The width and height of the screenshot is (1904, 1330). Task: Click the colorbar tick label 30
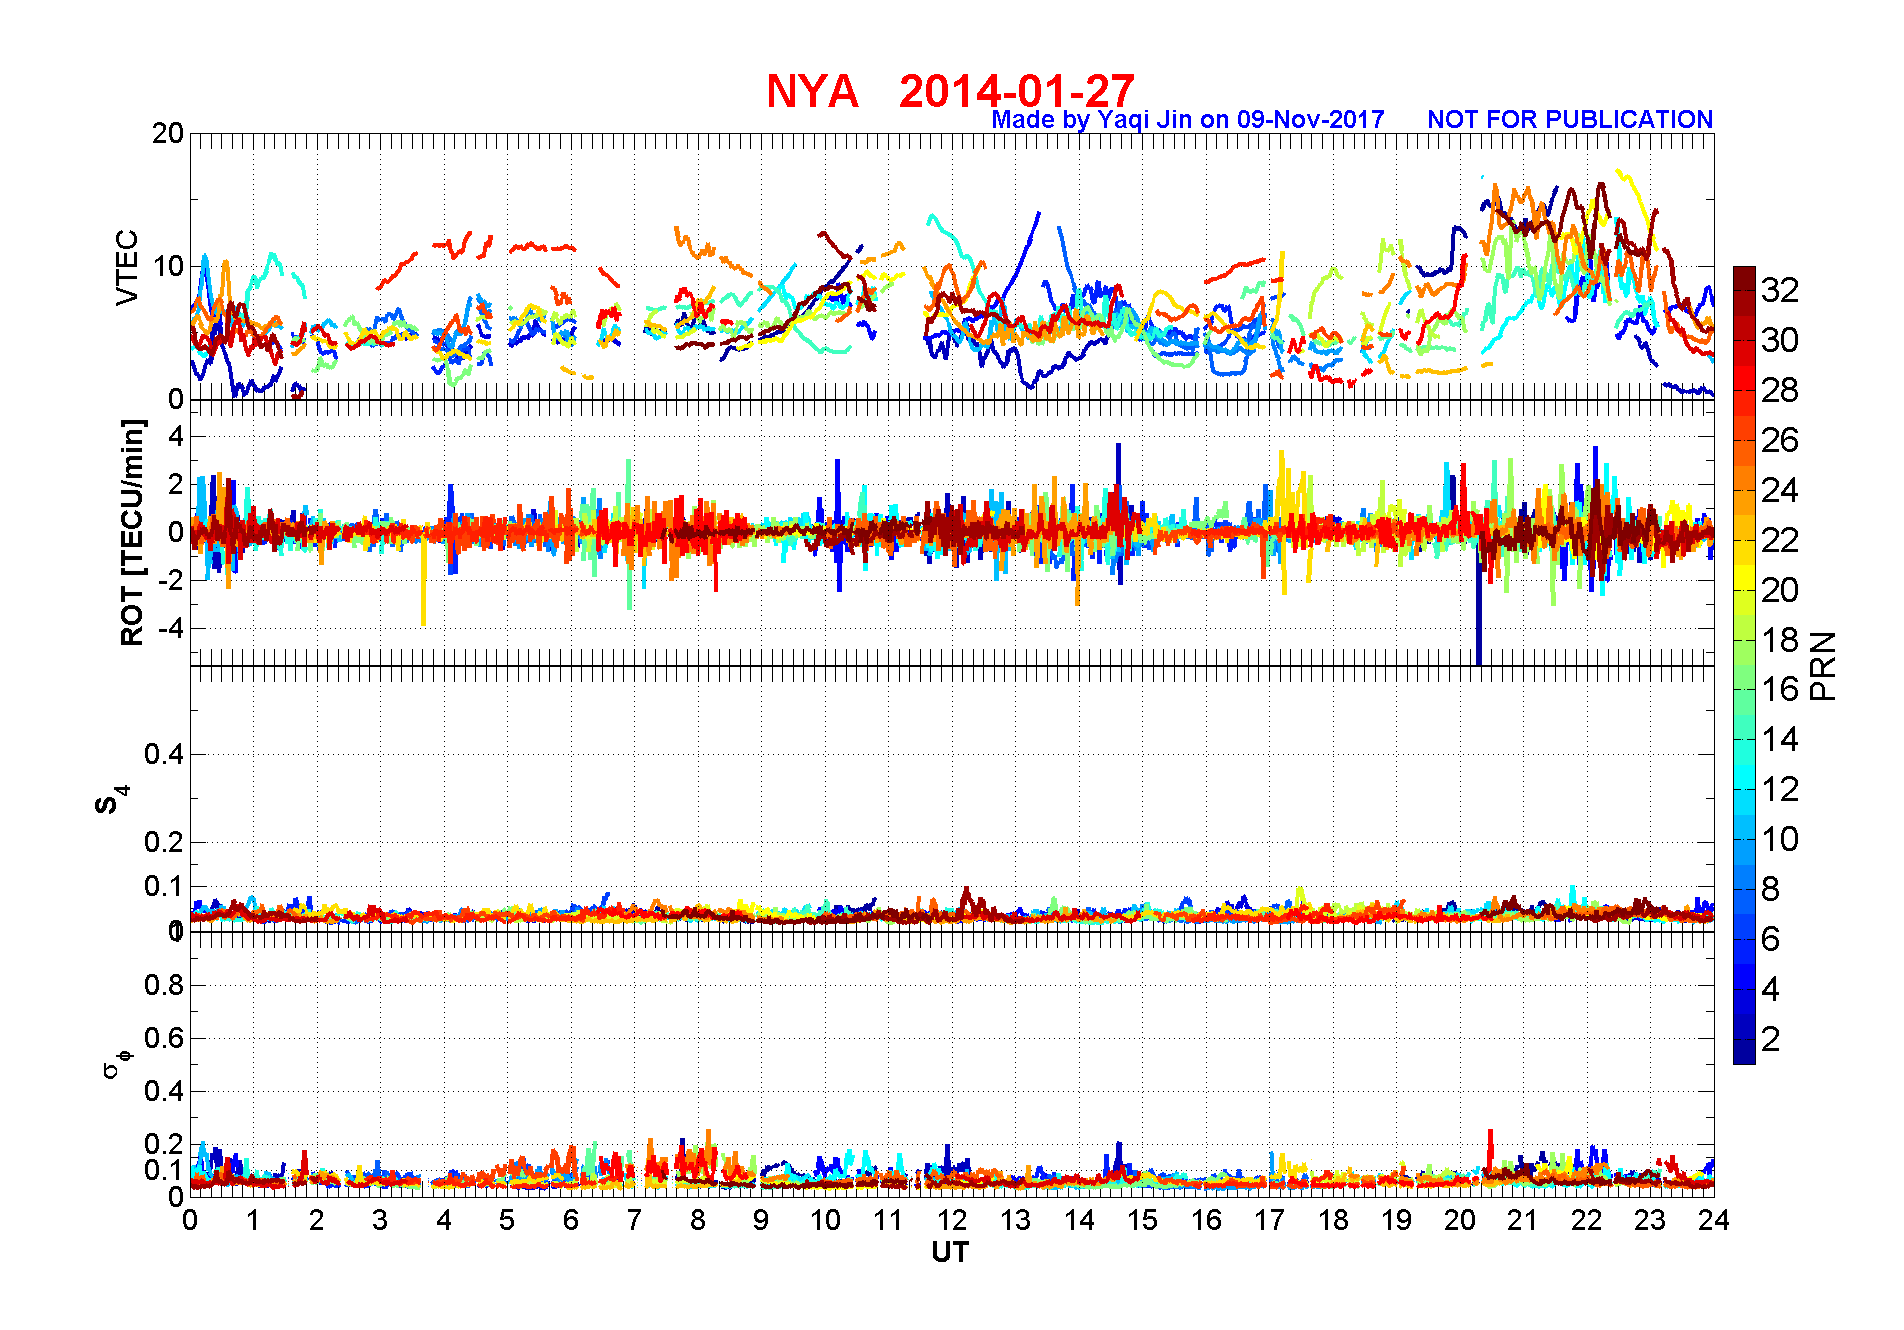(x=1780, y=340)
